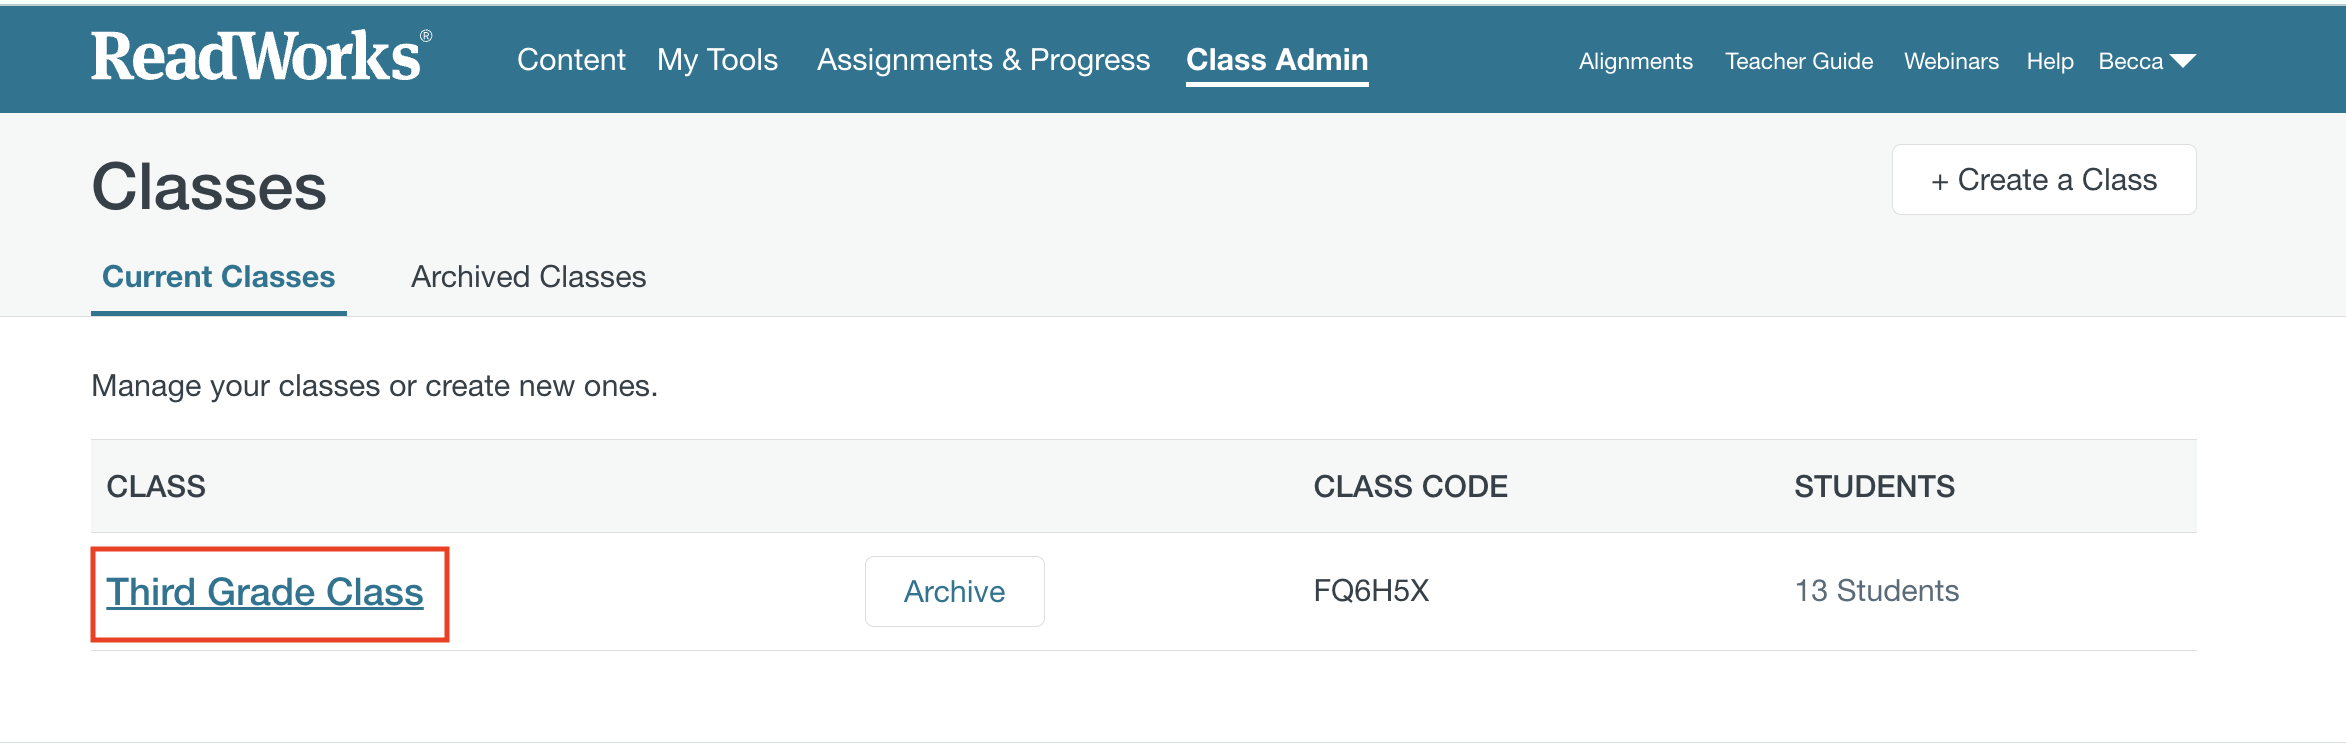Image resolution: width=2346 pixels, height=748 pixels.
Task: Click the STUDENTS column header
Action: pyautogui.click(x=1874, y=486)
